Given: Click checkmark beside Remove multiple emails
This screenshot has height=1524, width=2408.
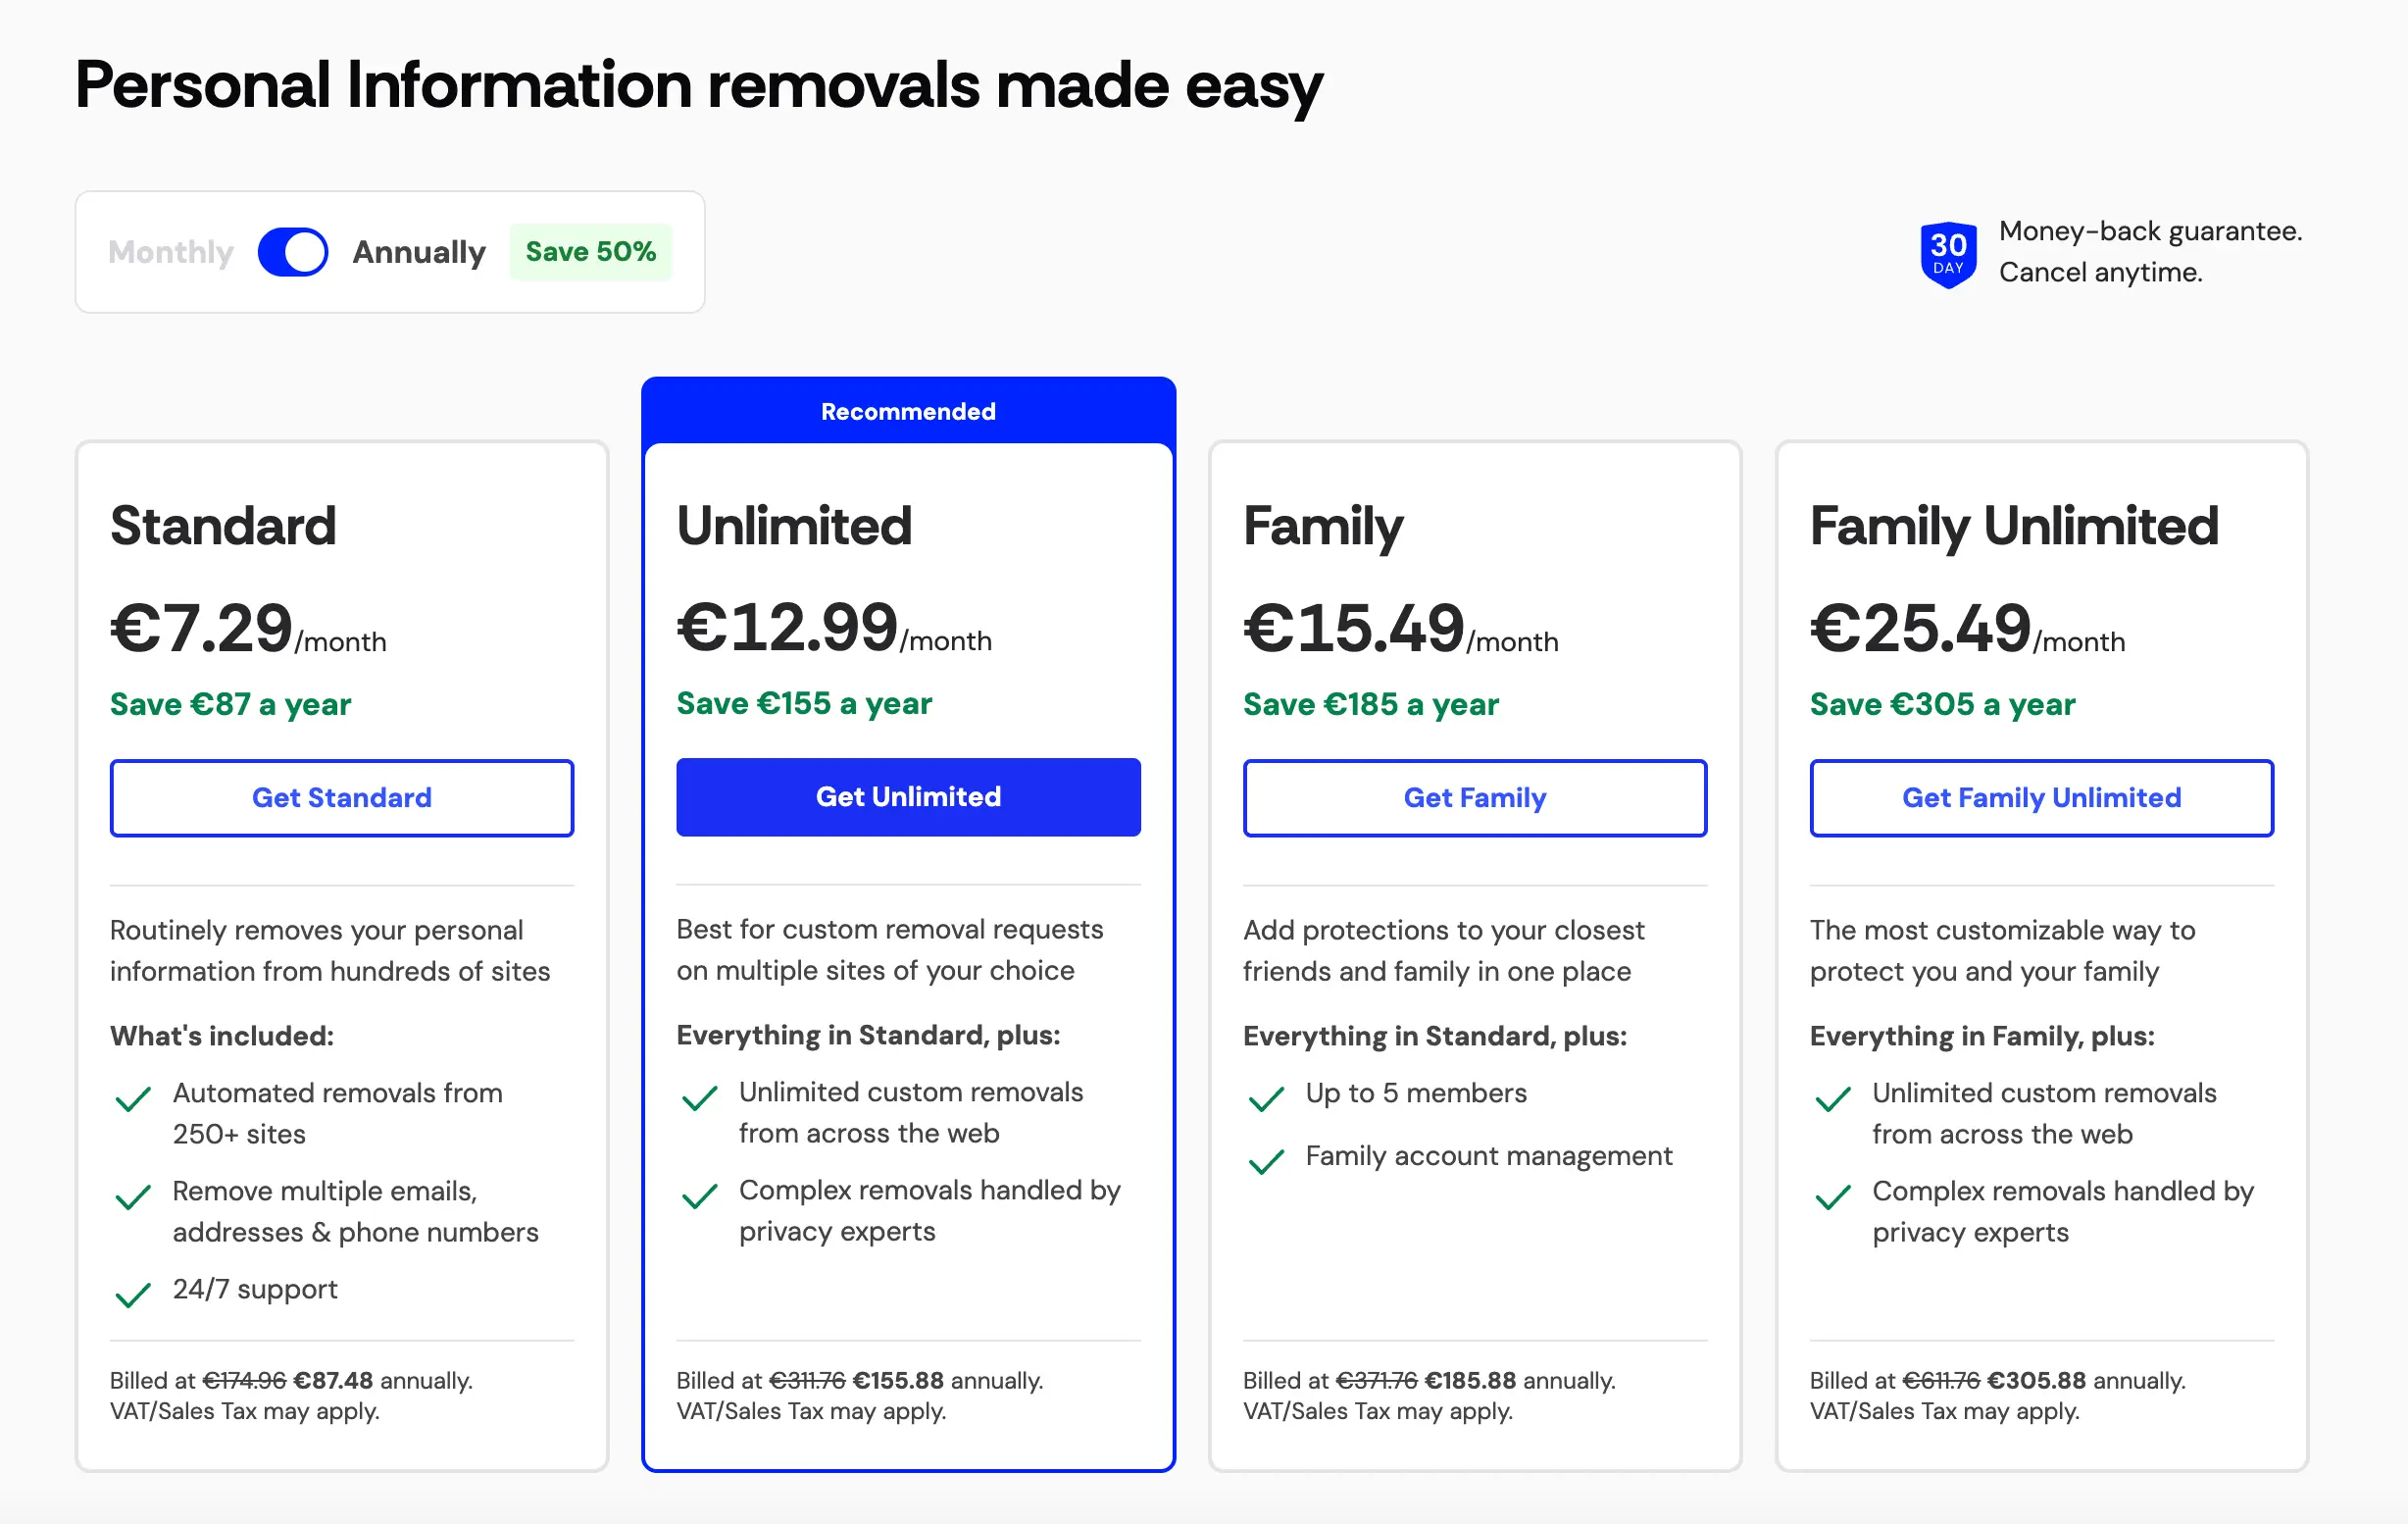Looking at the screenshot, I should pyautogui.click(x=133, y=1197).
